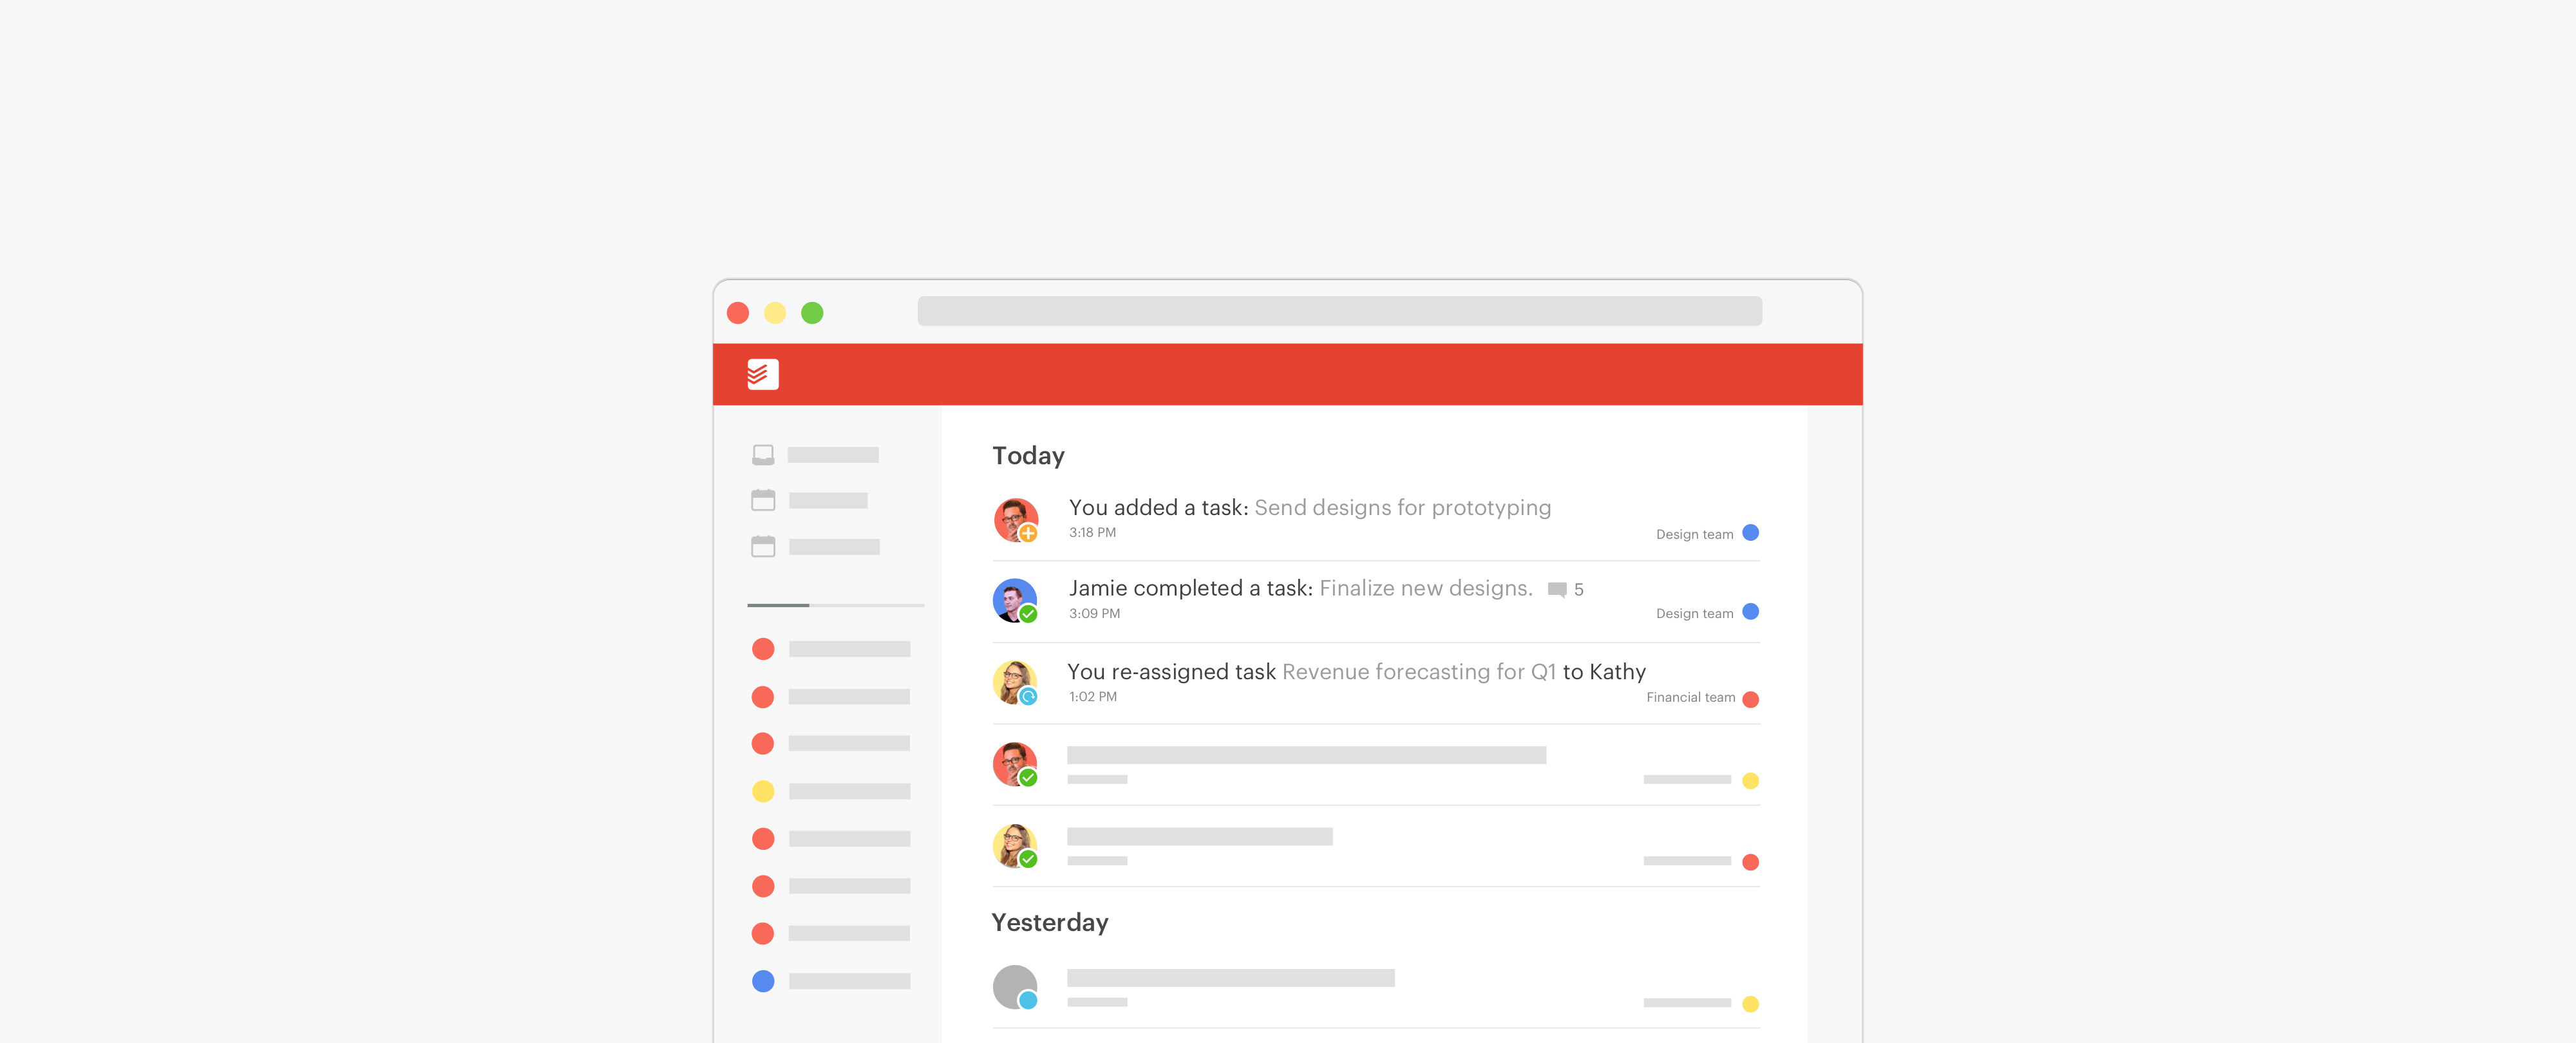The width and height of the screenshot is (2576, 1043).
Task: Click the Todoist logo in red header
Action: coord(762,374)
